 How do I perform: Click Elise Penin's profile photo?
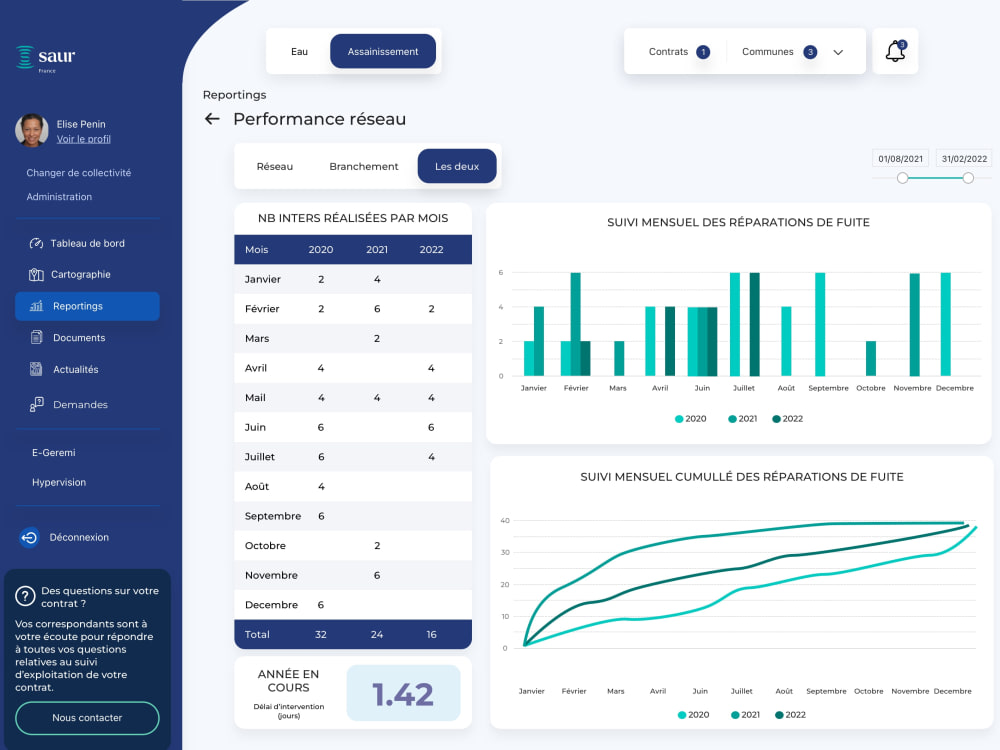pyautogui.click(x=32, y=130)
